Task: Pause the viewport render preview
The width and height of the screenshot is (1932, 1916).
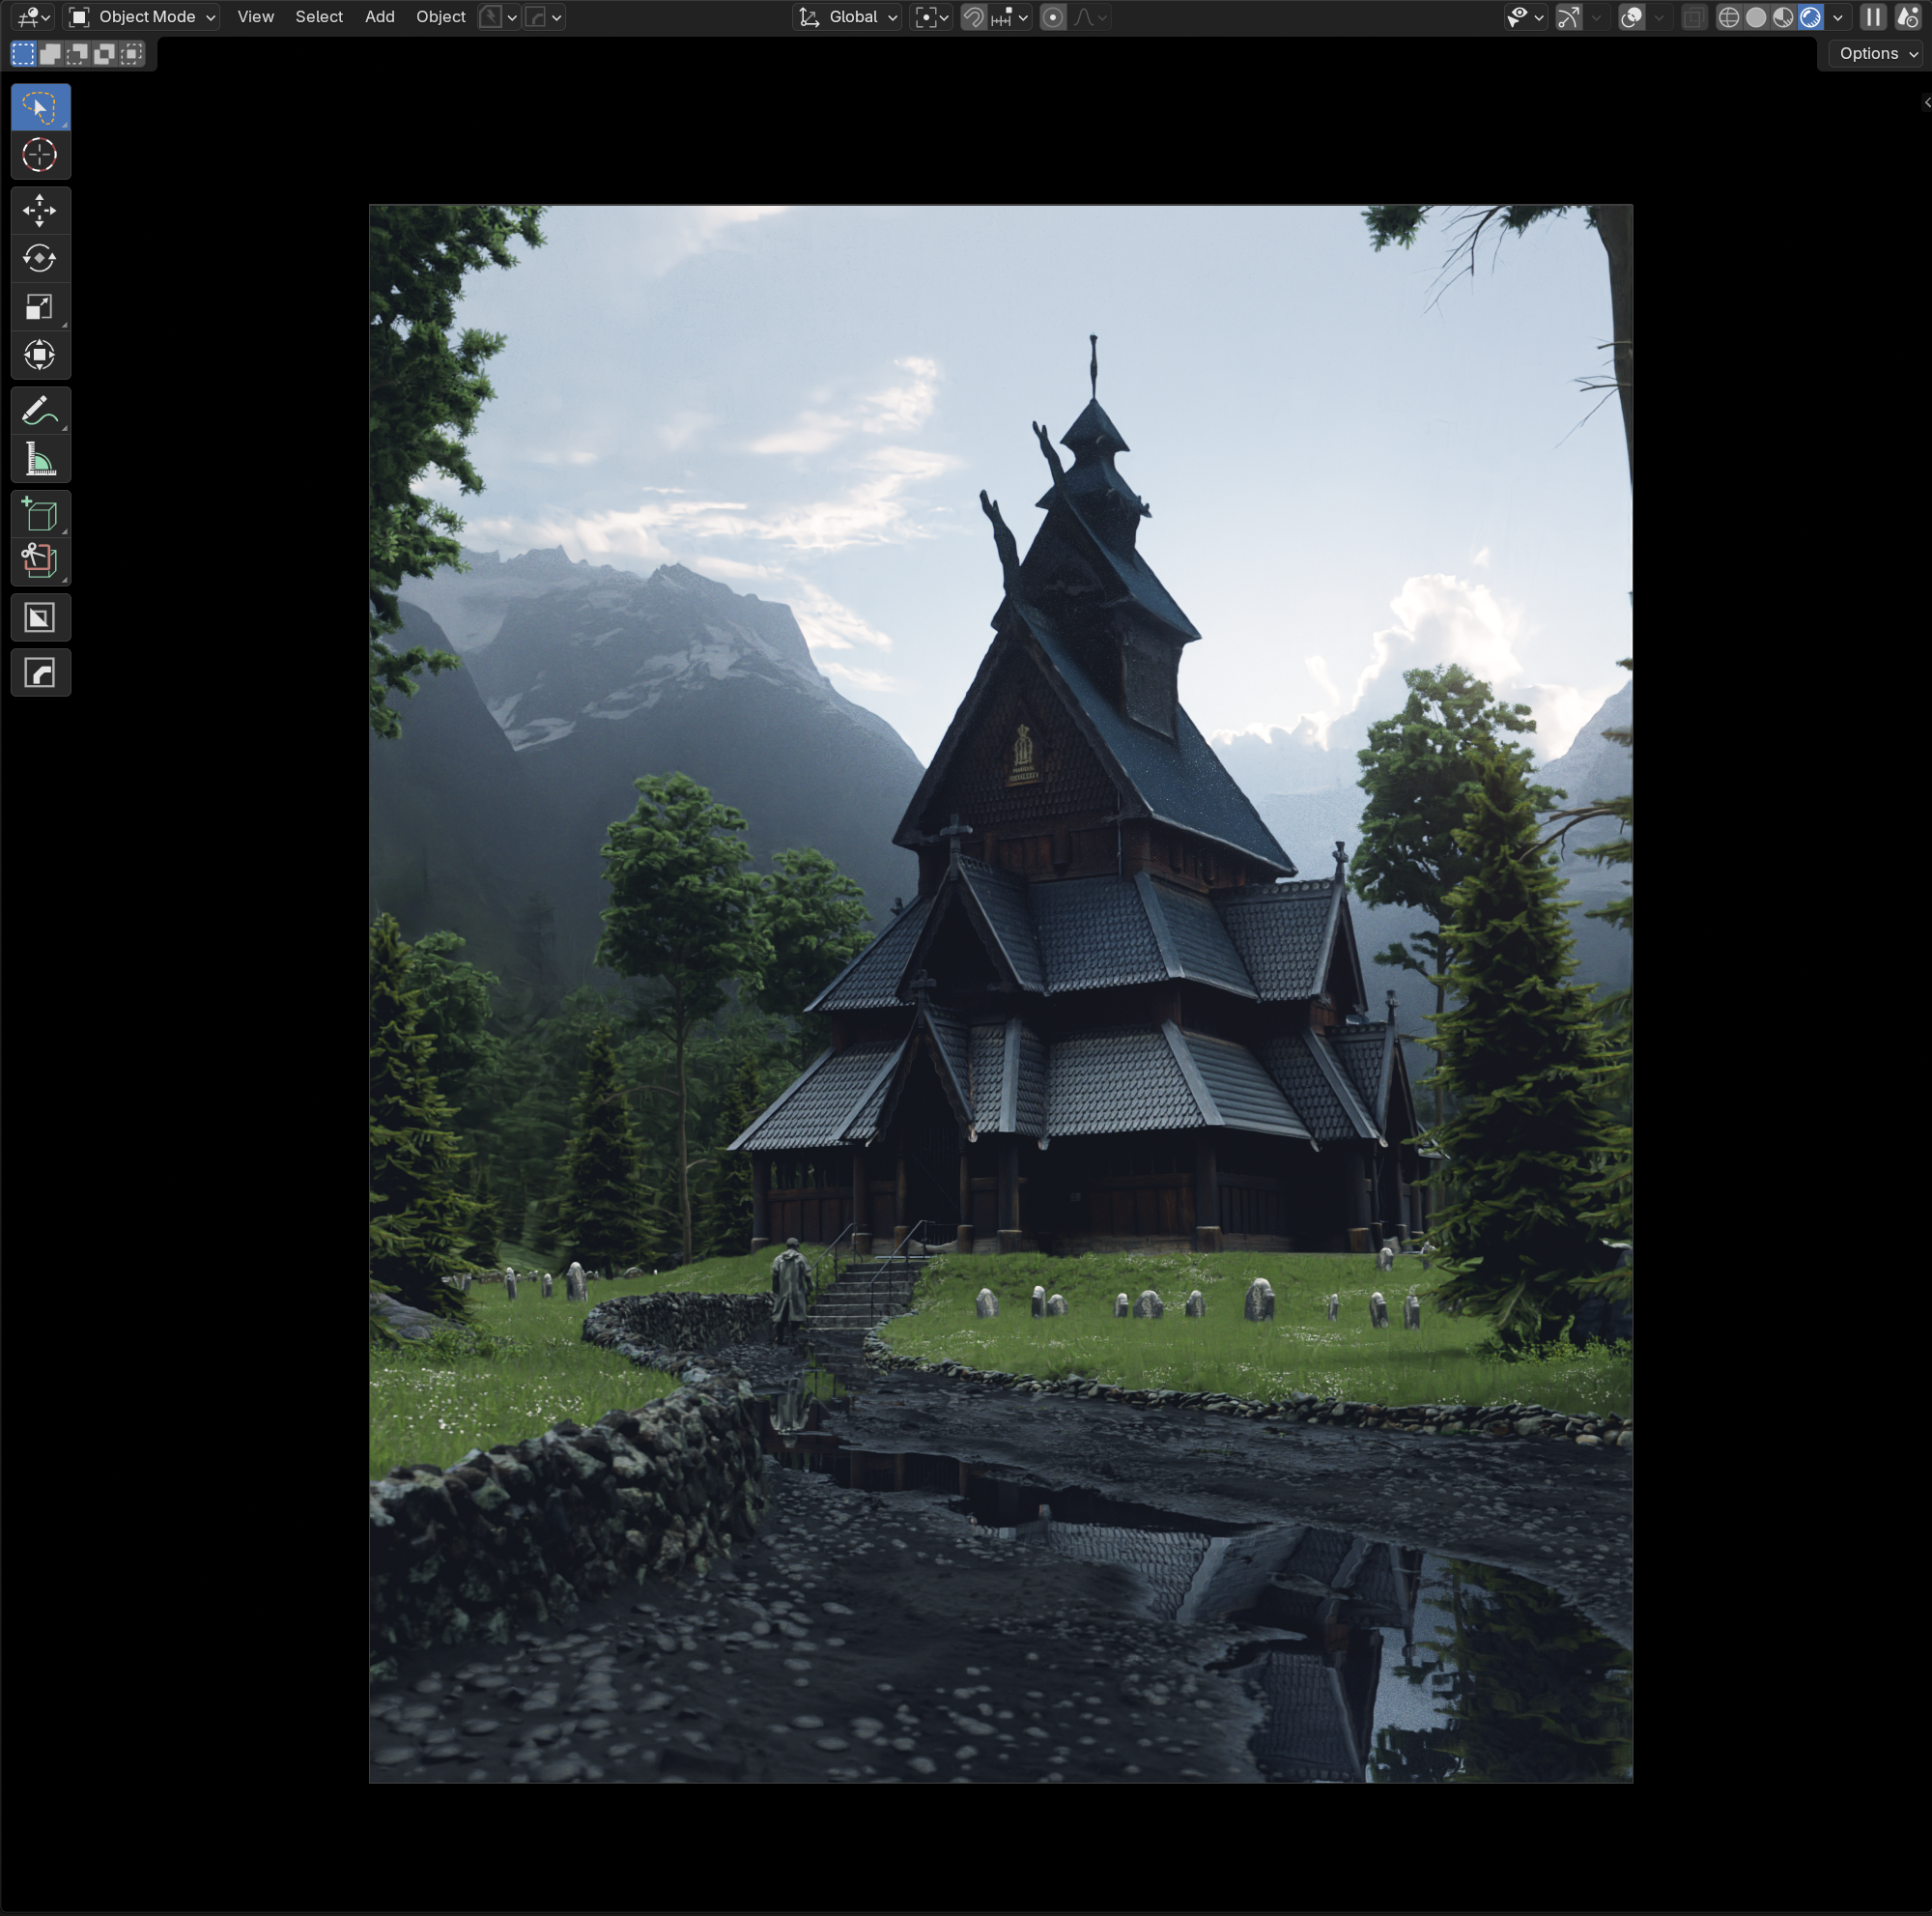Action: coord(1873,17)
